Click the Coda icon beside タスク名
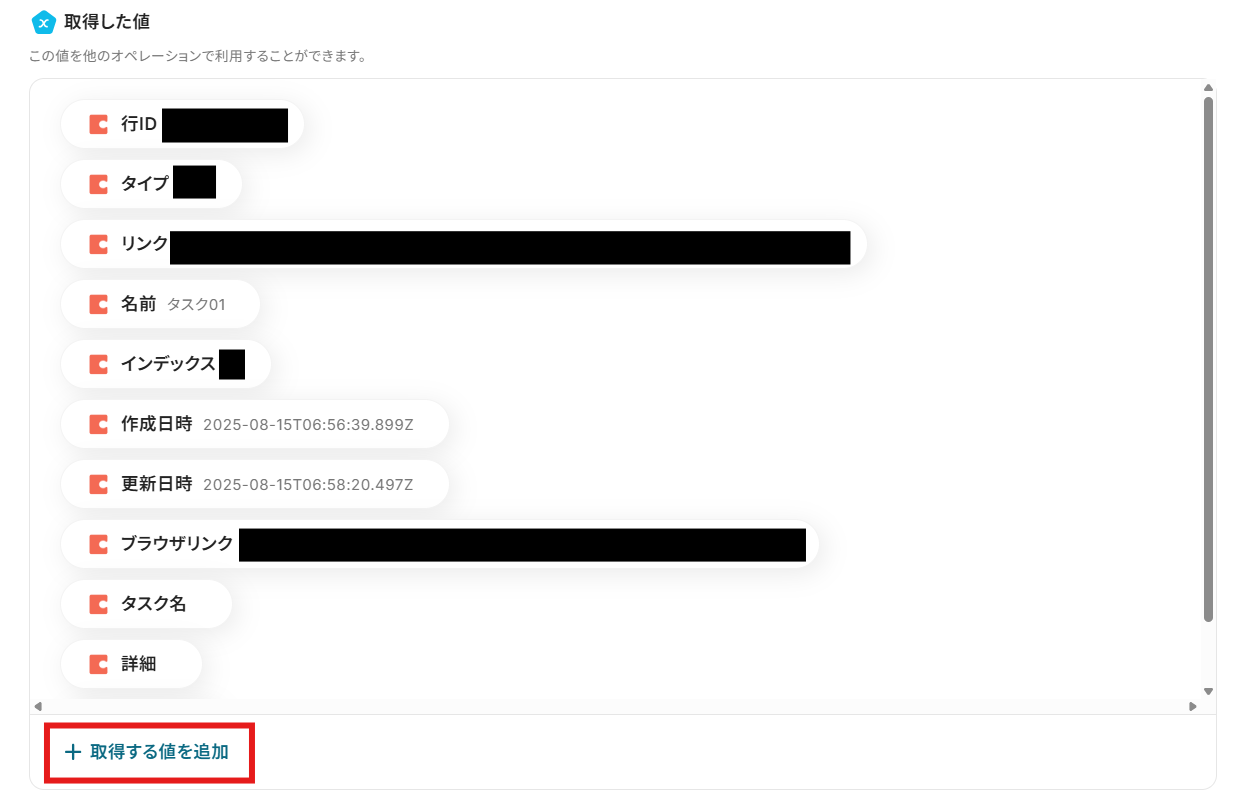This screenshot has width=1236, height=799. [98, 604]
